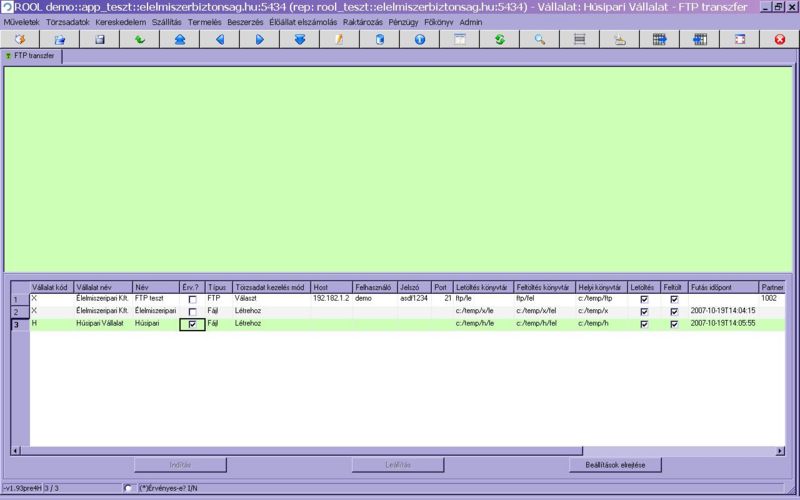The height and width of the screenshot is (500, 800).
Task: Click the magnifier search toolbar icon
Action: click(539, 39)
